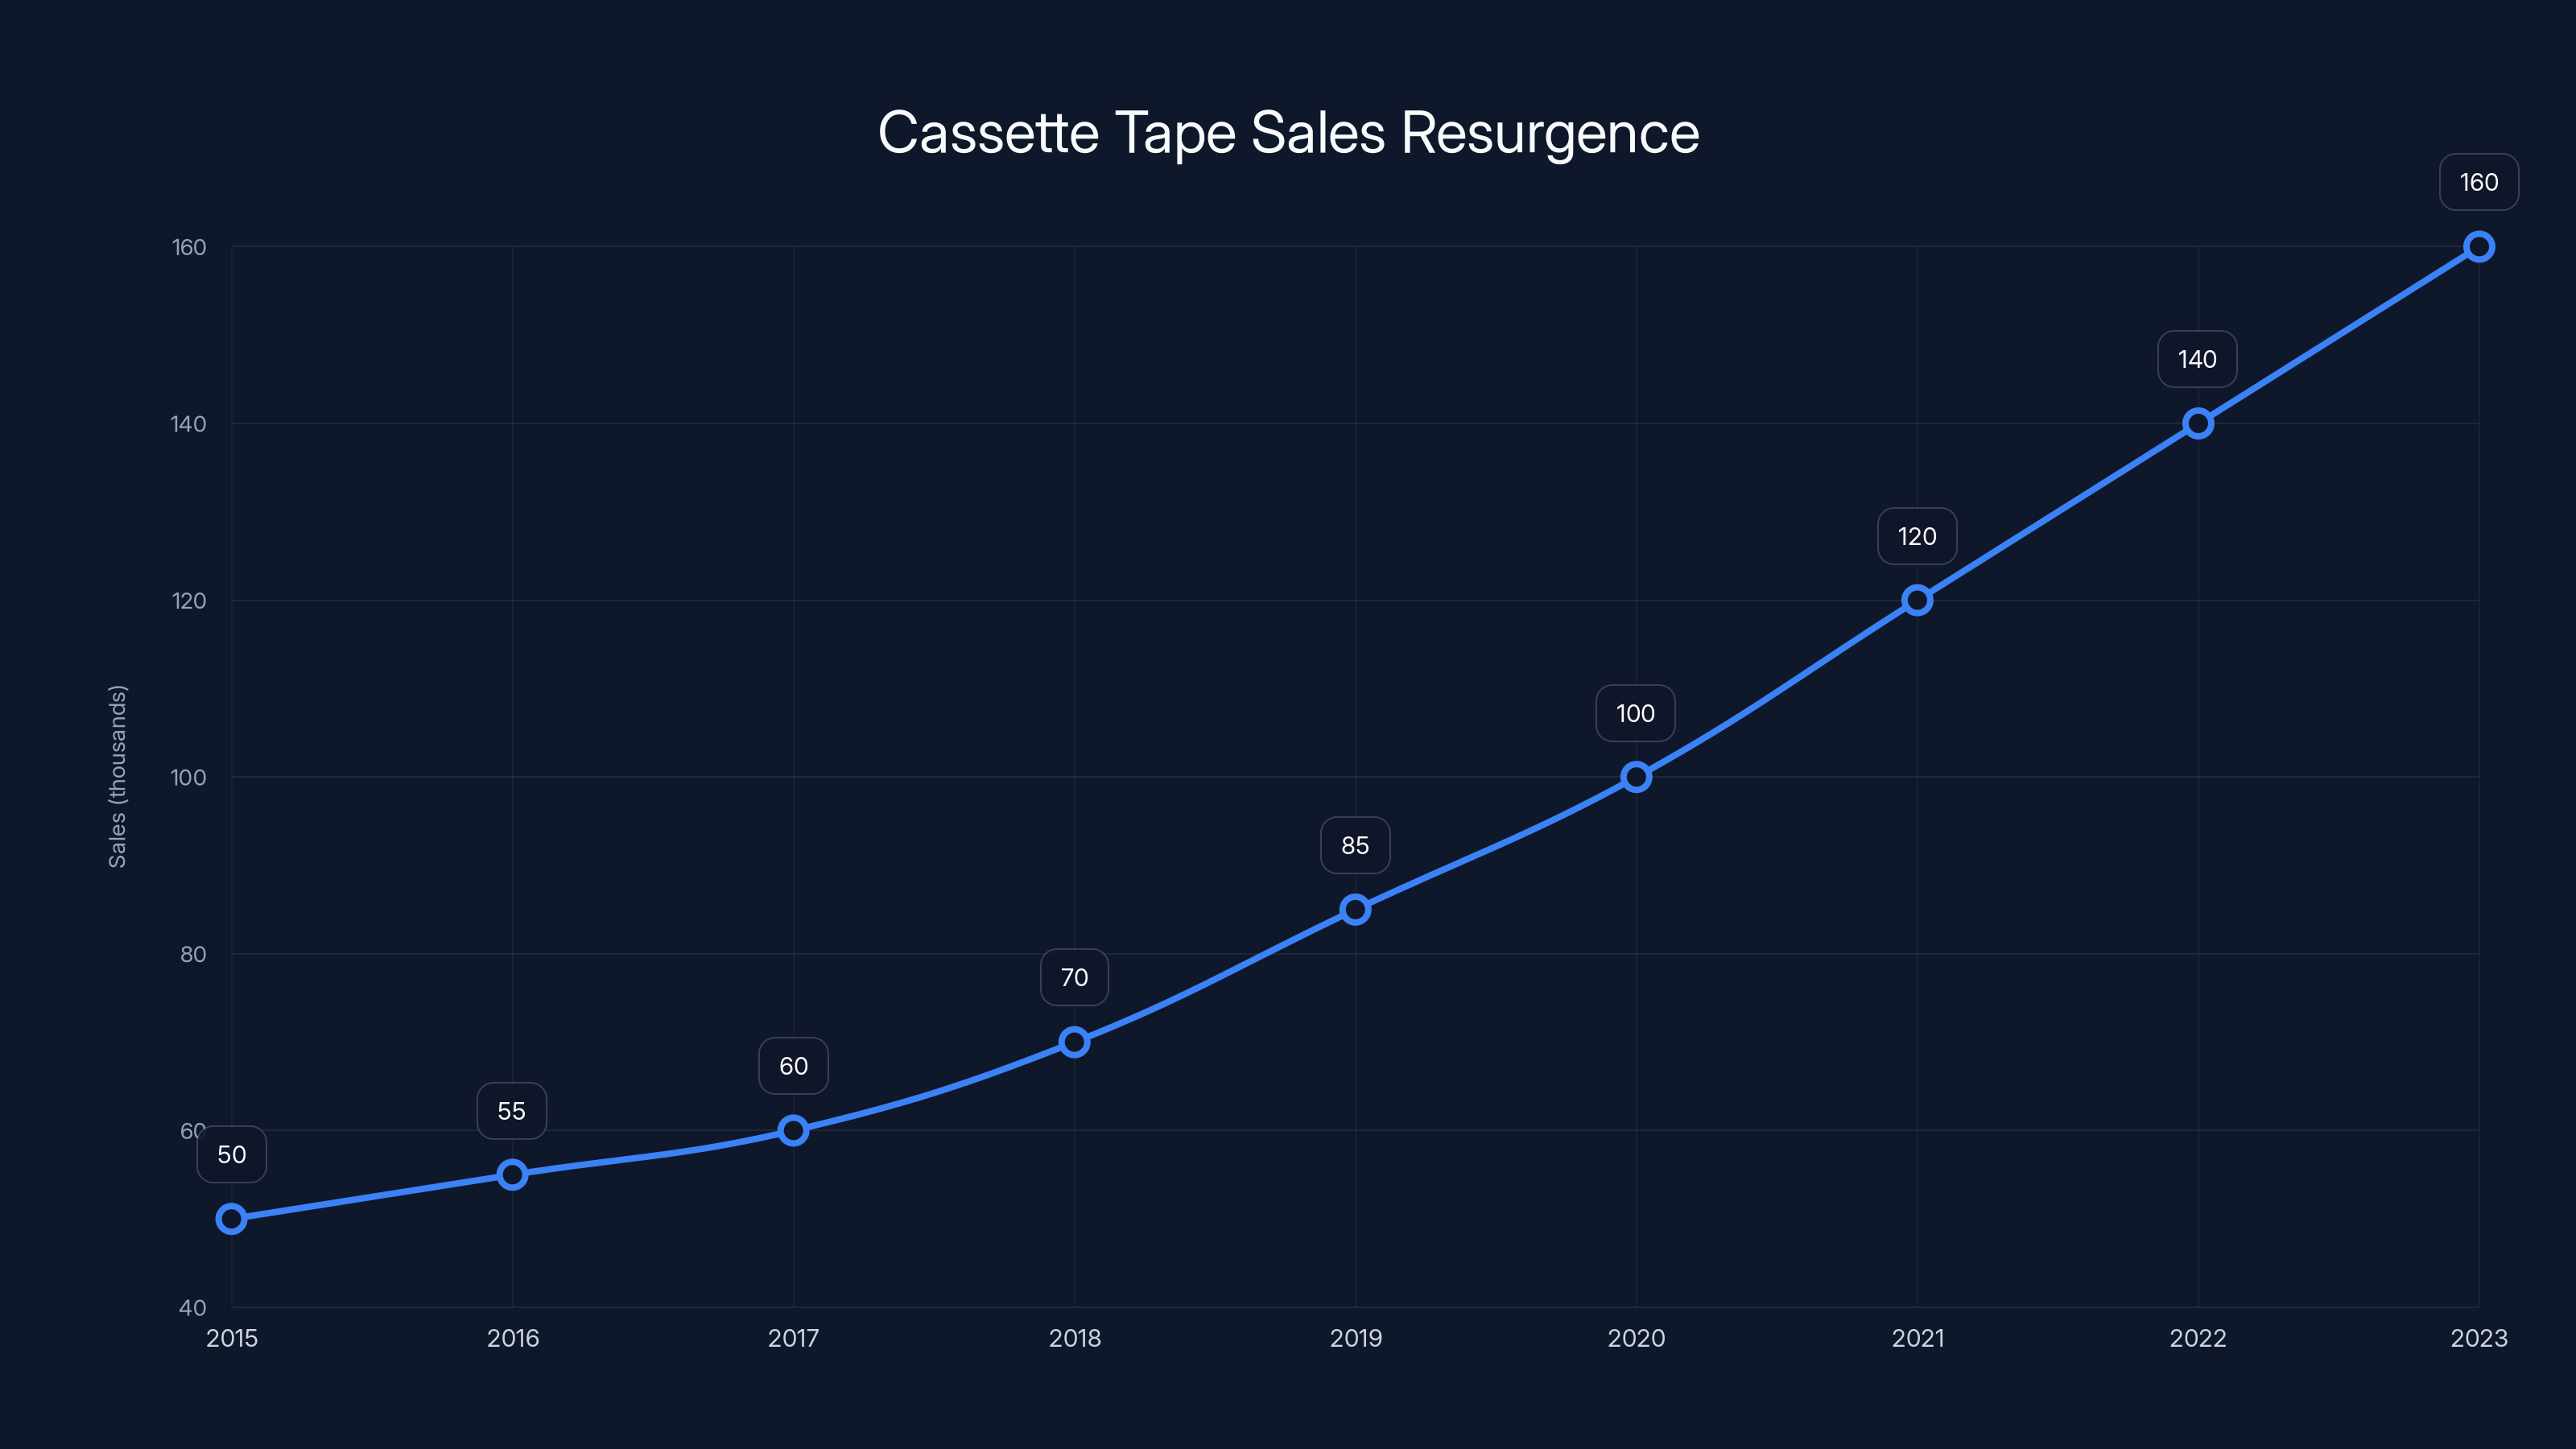The width and height of the screenshot is (2576, 1449).
Task: Click the 160 data label above 2023
Action: pyautogui.click(x=2479, y=182)
